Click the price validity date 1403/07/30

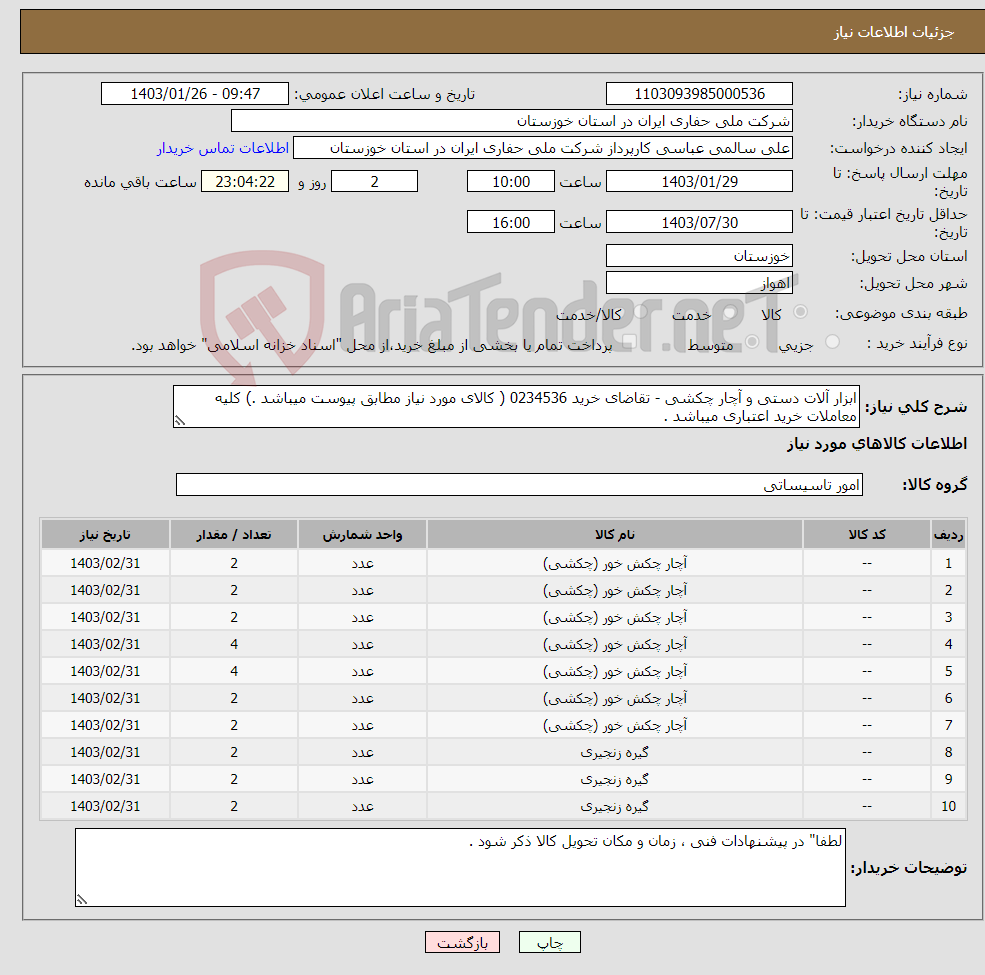[699, 222]
